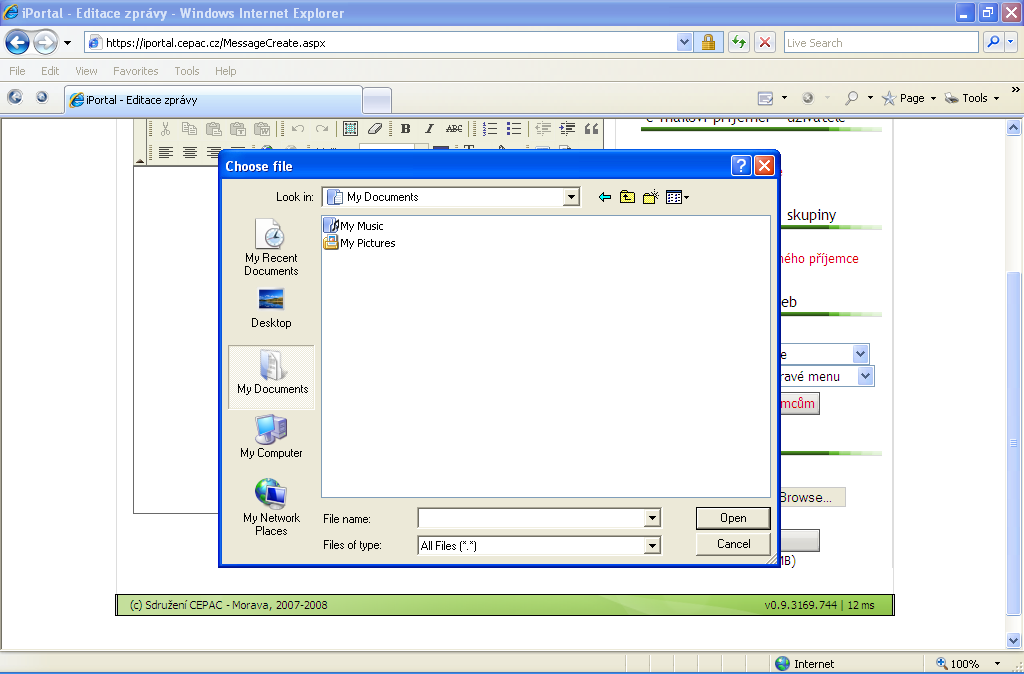Select the My Pictures folder
Image resolution: width=1024 pixels, height=674 pixels.
(360, 243)
